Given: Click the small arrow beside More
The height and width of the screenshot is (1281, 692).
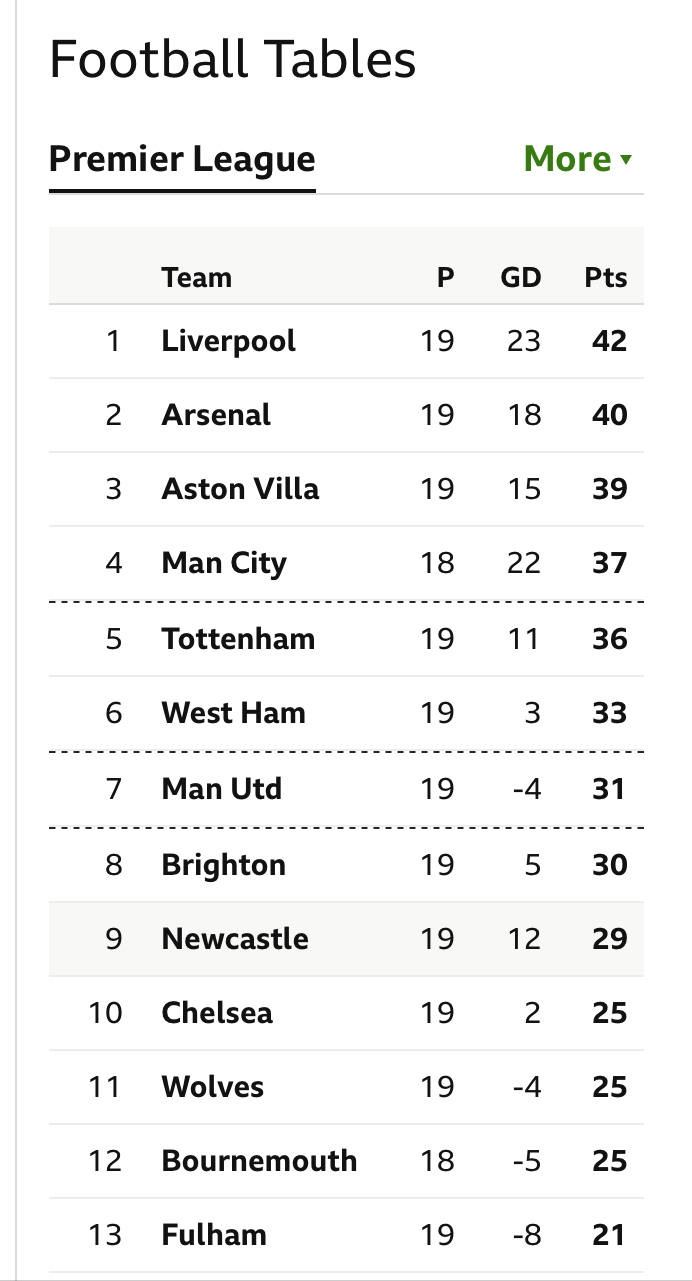Looking at the screenshot, I should coord(626,160).
